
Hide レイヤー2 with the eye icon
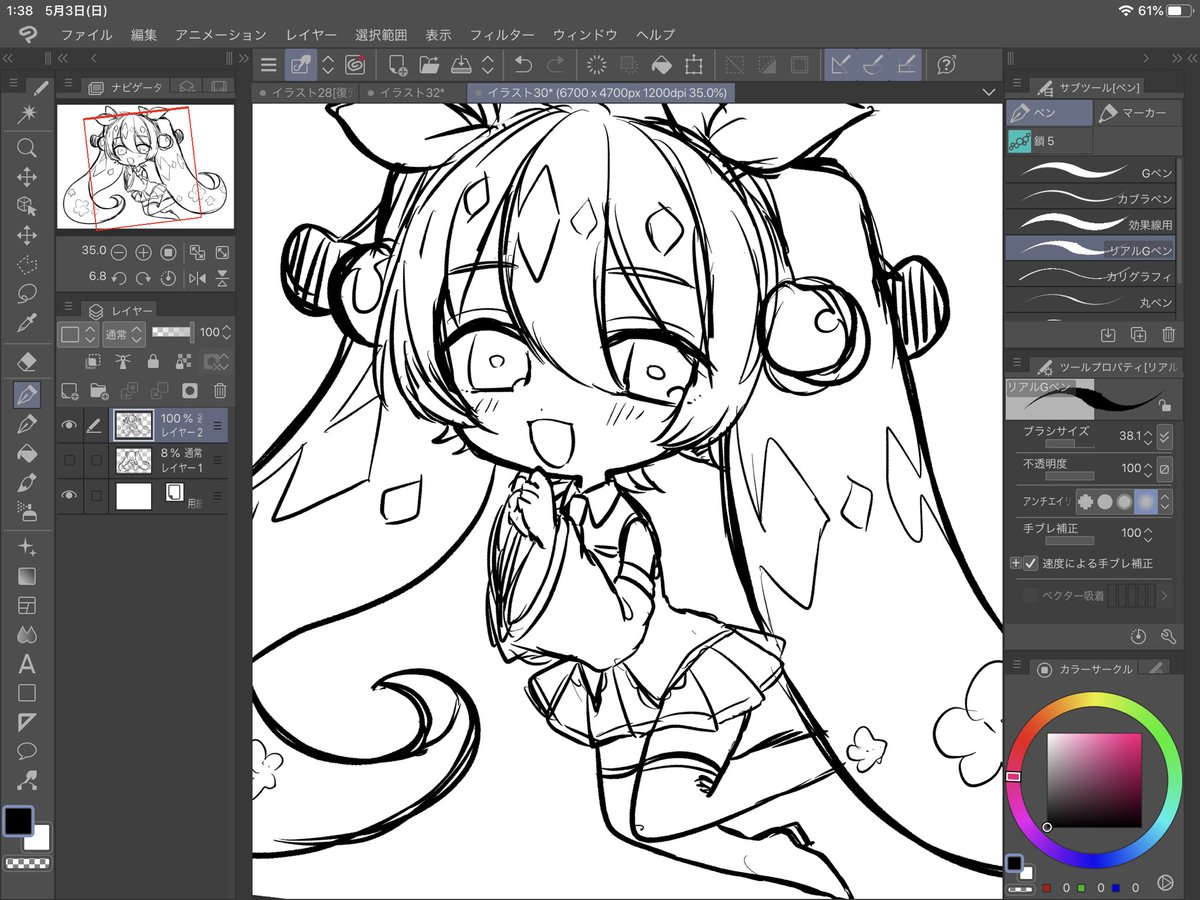[69, 425]
